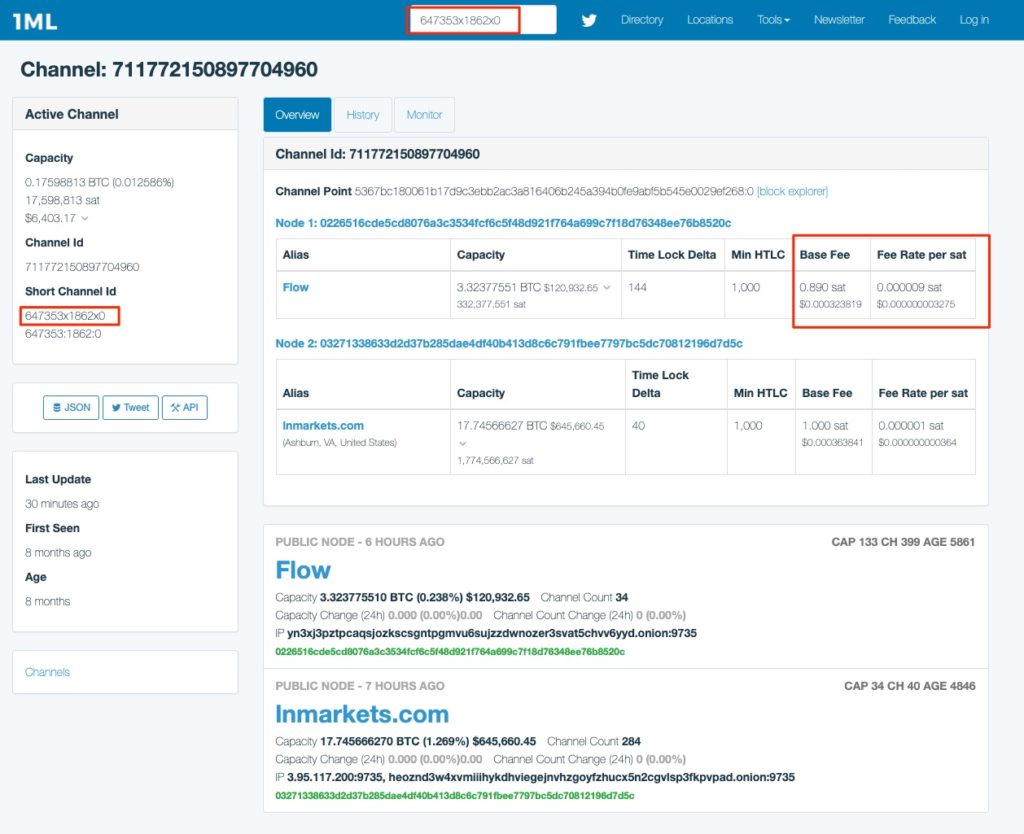The height and width of the screenshot is (834, 1024).
Task: Click the search field containing 647353x1862x0
Action: (x=481, y=20)
